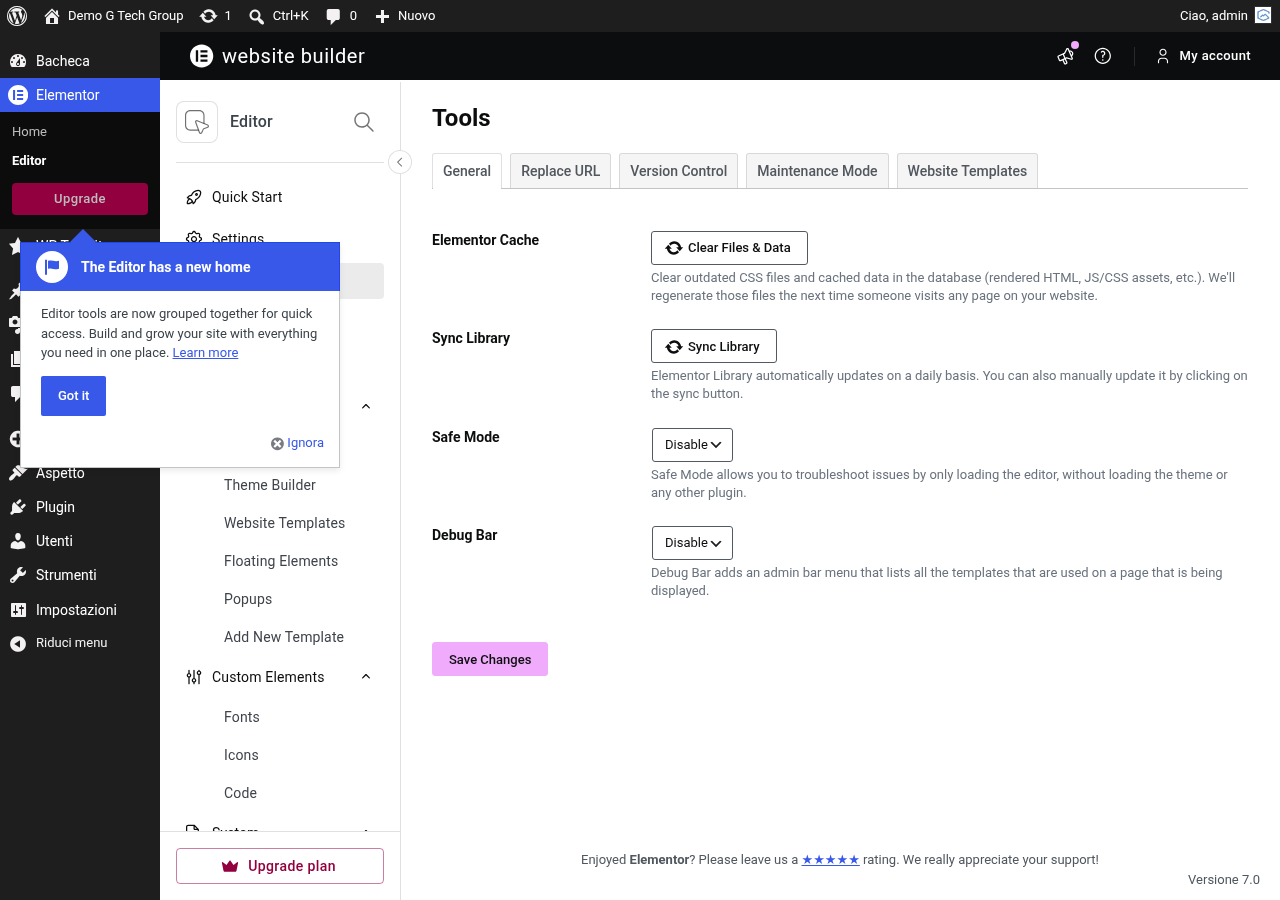The width and height of the screenshot is (1280, 900).
Task: Open the help question mark icon
Action: 1103,56
